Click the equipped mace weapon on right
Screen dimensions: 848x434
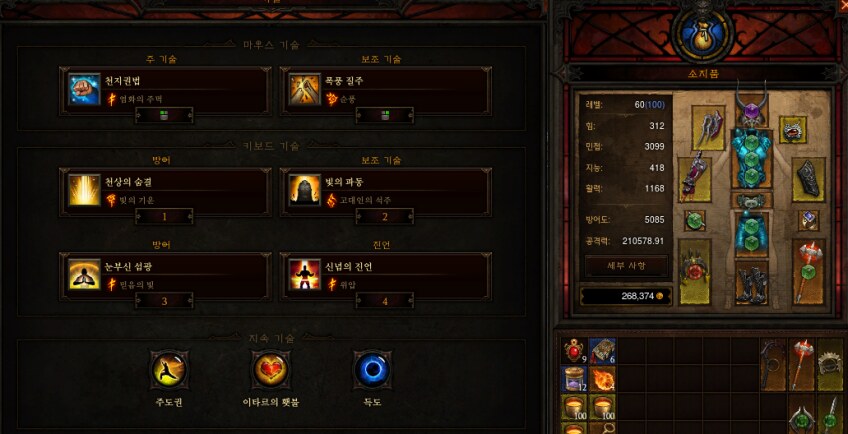(809, 272)
